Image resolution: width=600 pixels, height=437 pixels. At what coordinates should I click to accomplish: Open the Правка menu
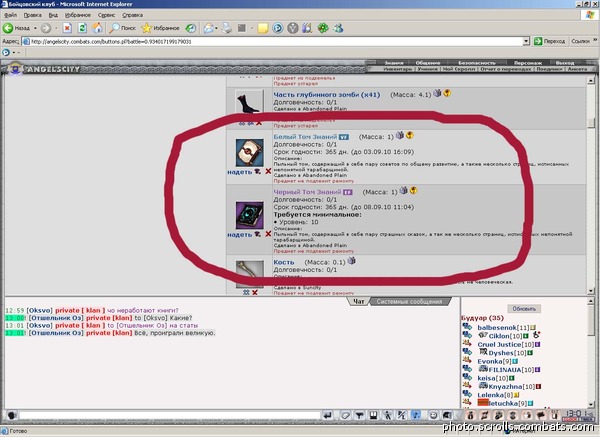33,15
